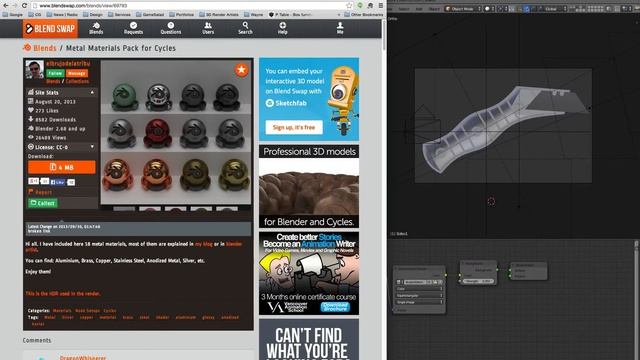Reload the page in browser
The image size is (640, 360).
24,6
